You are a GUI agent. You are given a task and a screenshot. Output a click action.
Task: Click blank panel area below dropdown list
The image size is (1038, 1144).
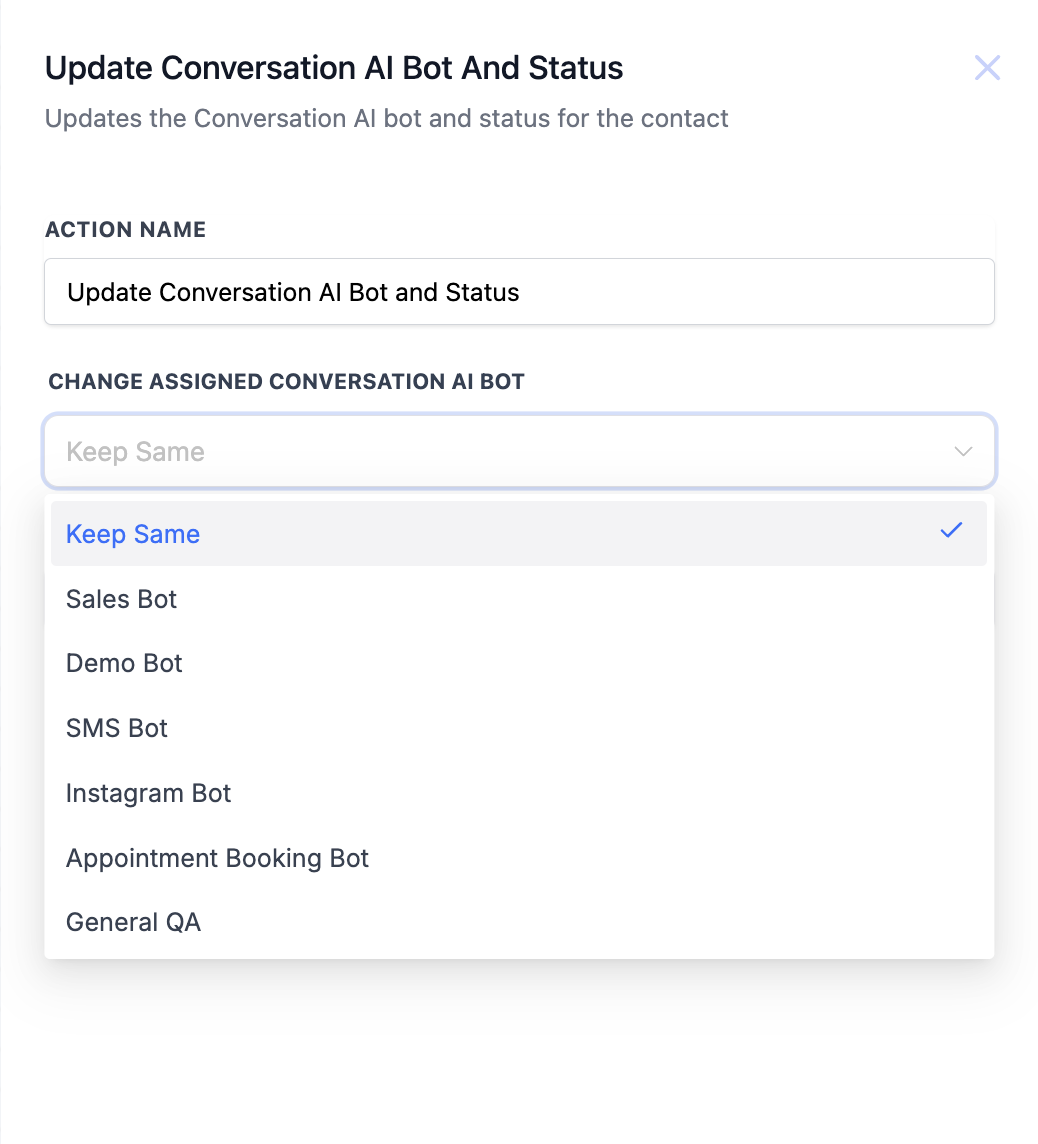(519, 1050)
